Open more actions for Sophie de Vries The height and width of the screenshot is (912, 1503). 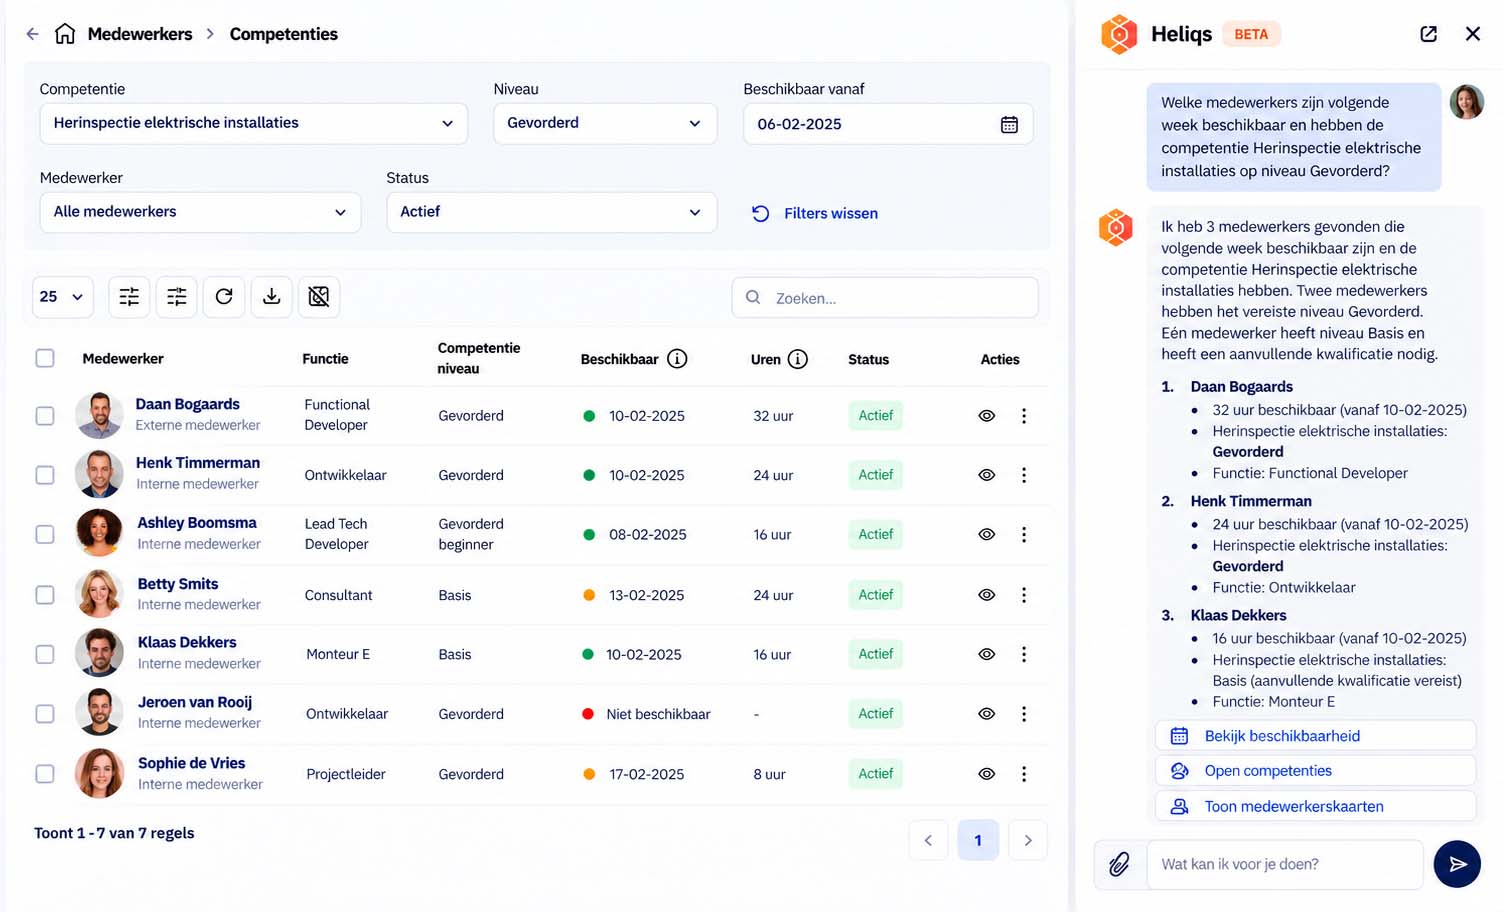1023,774
